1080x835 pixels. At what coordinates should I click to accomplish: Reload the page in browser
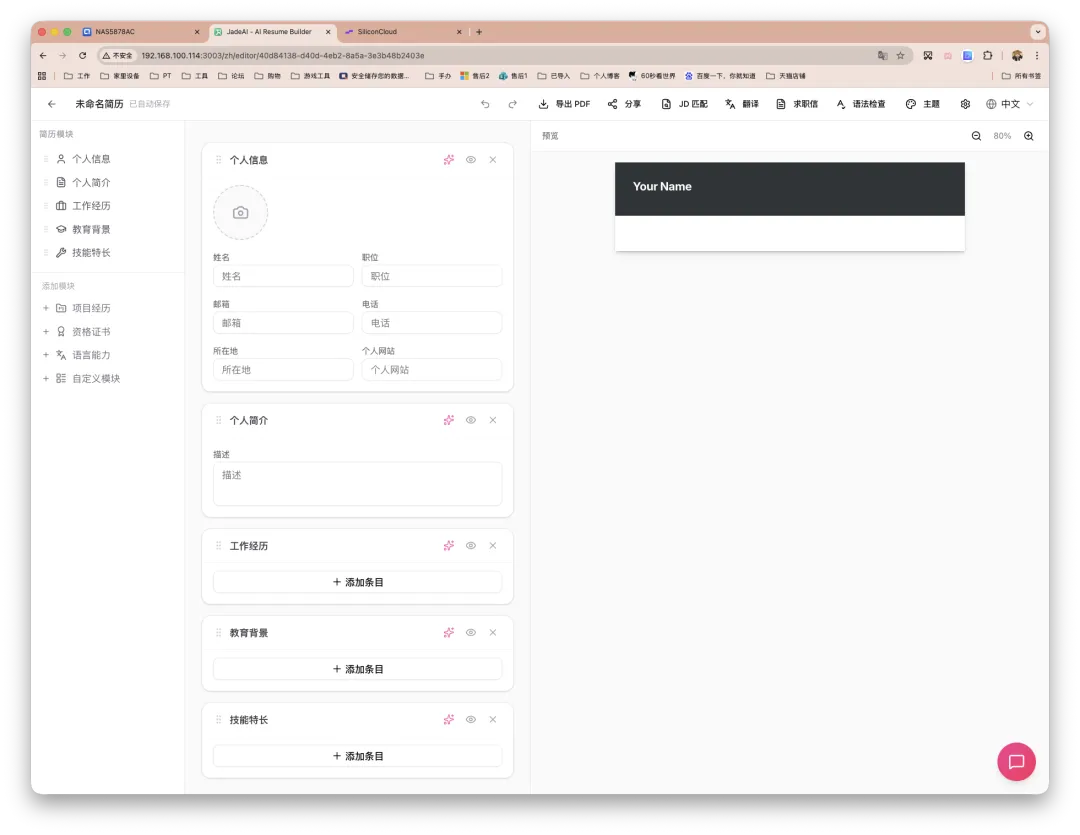pyautogui.click(x=83, y=55)
